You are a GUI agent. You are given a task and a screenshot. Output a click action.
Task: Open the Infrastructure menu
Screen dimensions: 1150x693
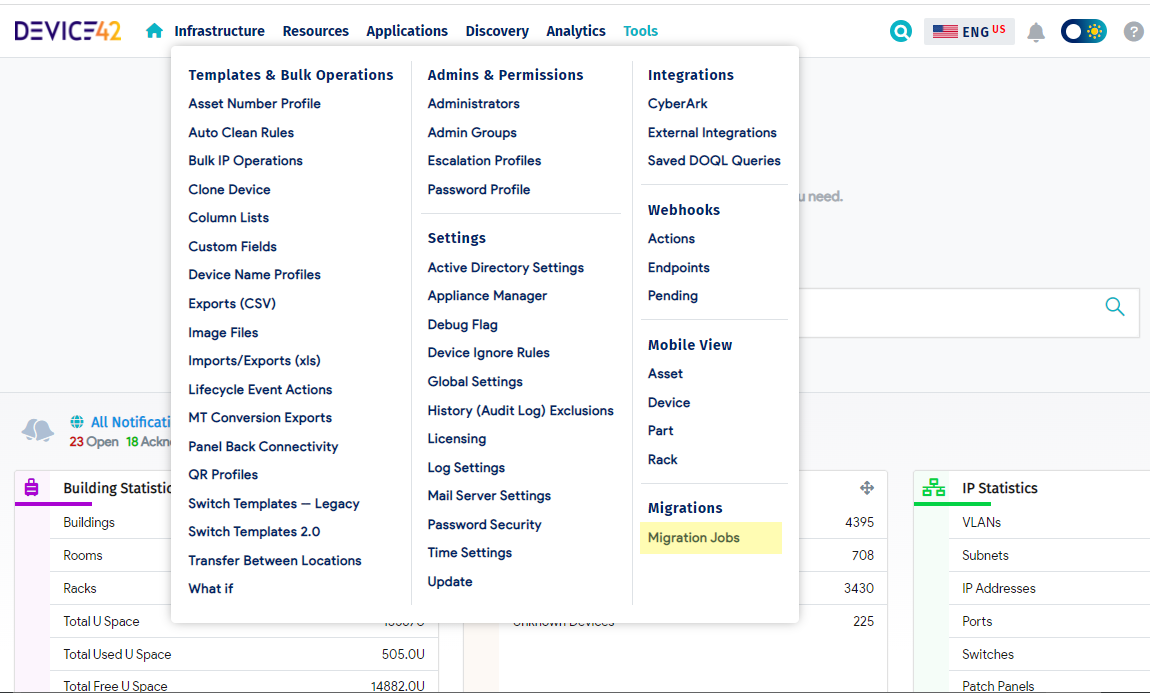pos(219,31)
